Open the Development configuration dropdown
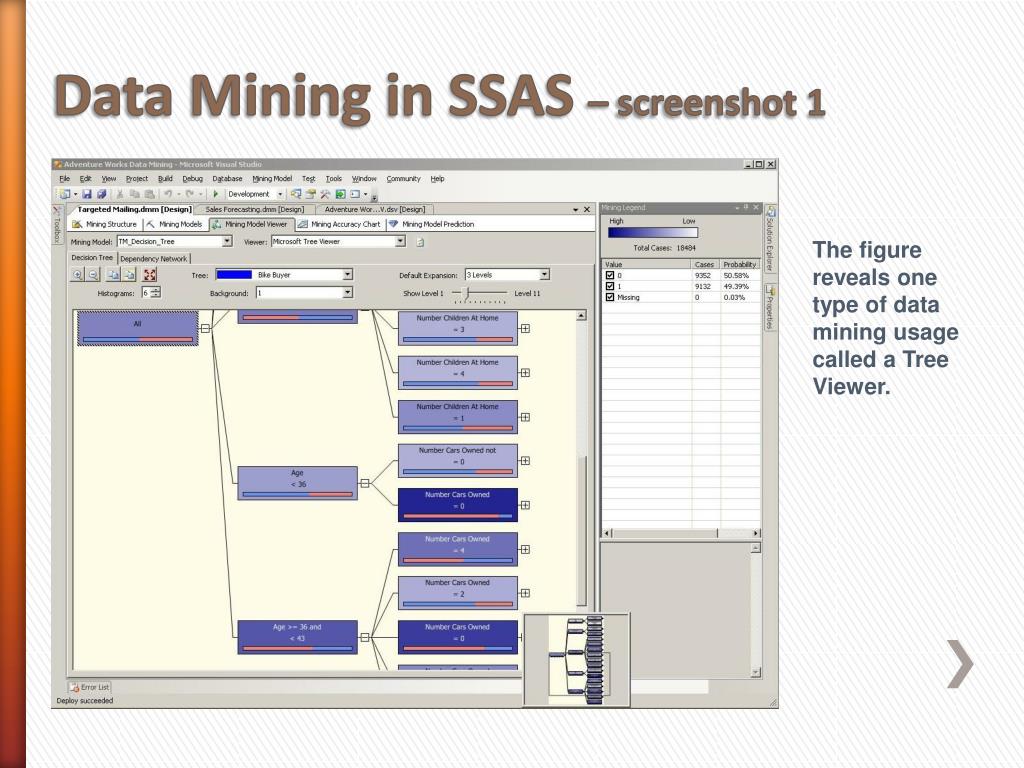 (x=280, y=194)
